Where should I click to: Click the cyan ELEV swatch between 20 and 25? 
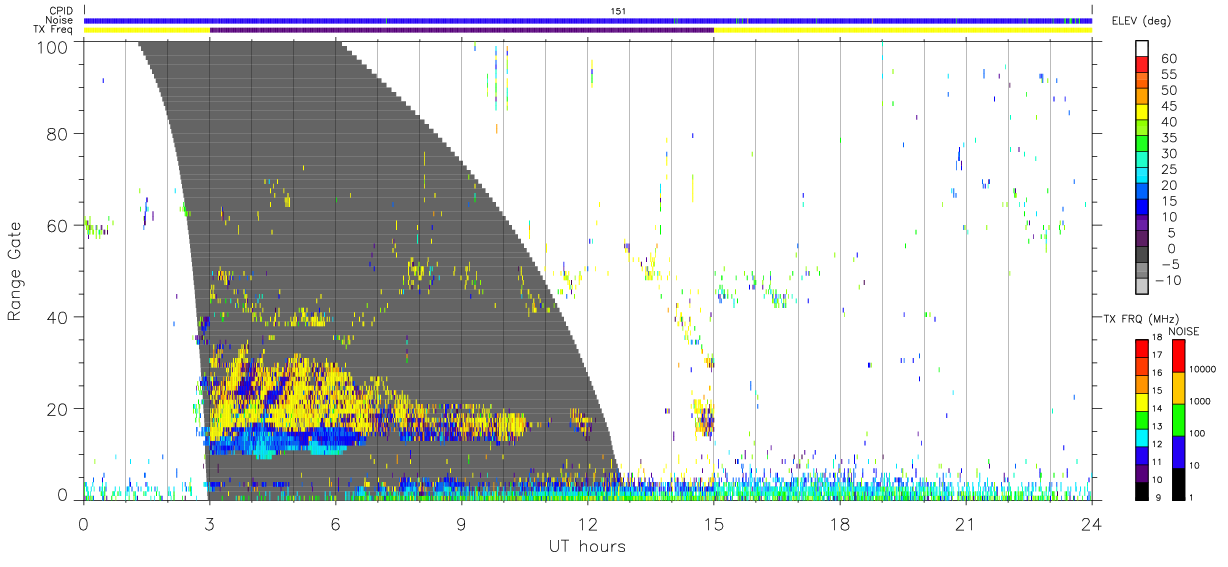(1143, 176)
